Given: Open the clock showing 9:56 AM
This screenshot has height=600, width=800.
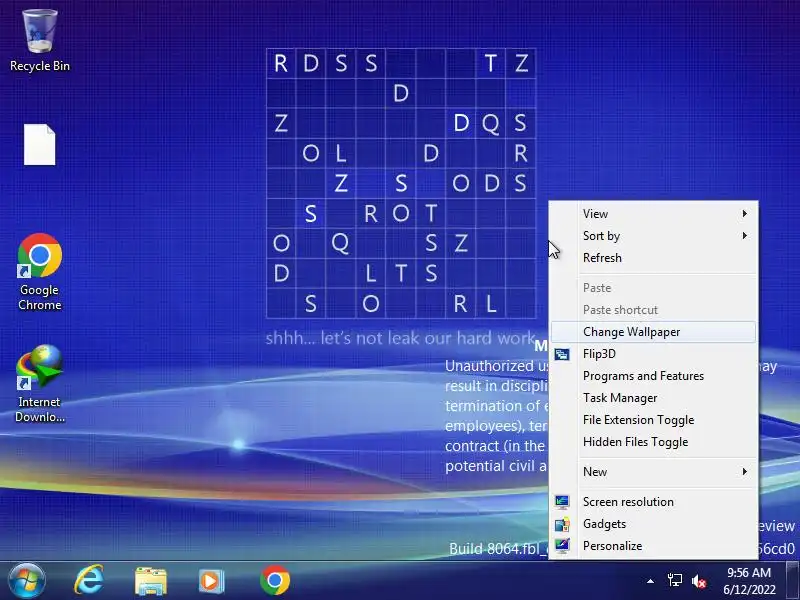Looking at the screenshot, I should 748,572.
